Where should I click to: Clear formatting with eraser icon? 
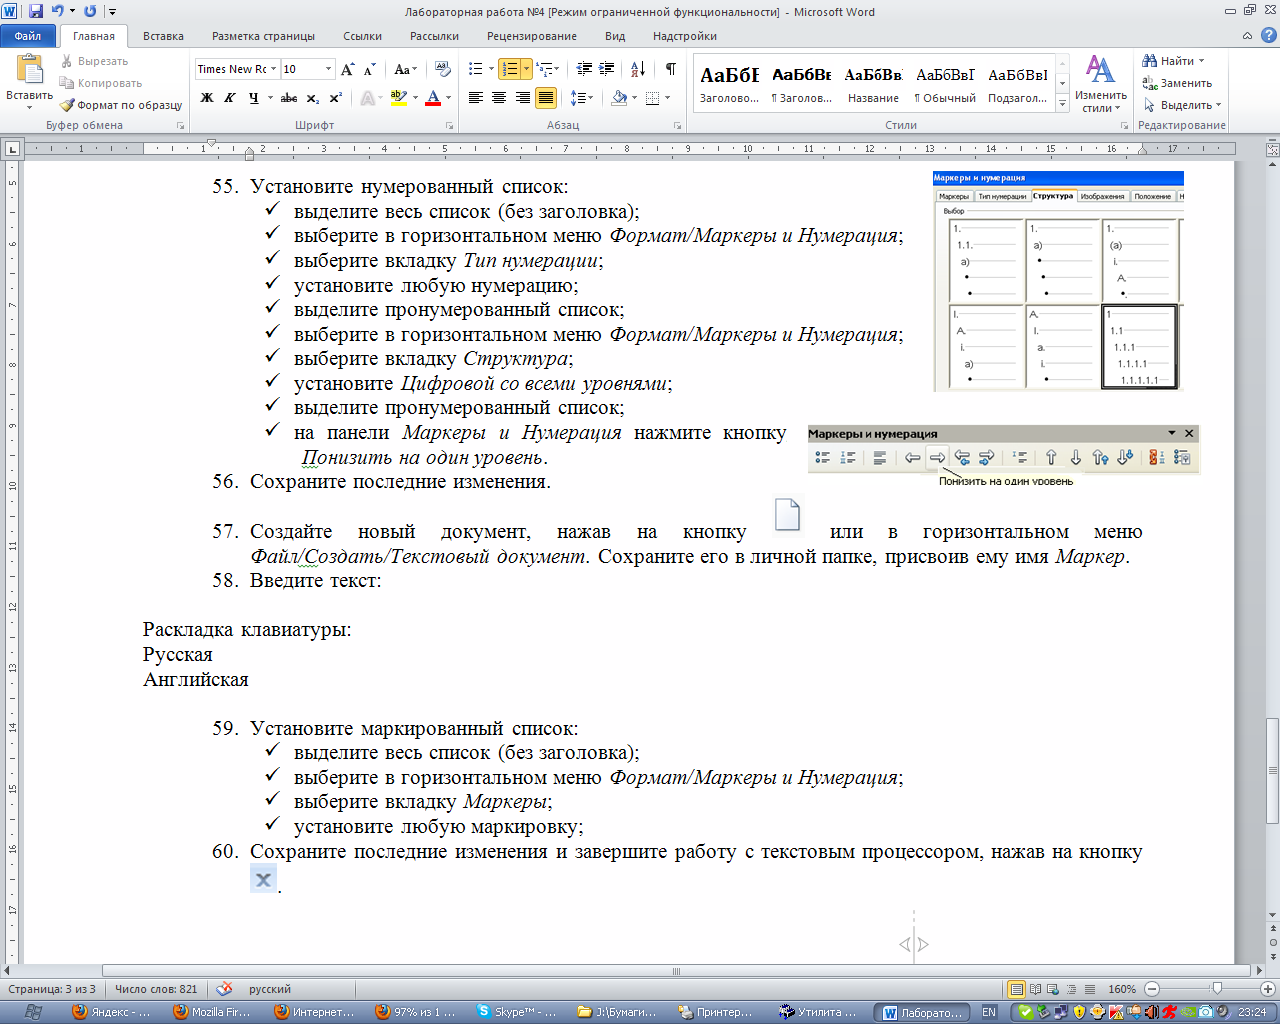point(444,69)
